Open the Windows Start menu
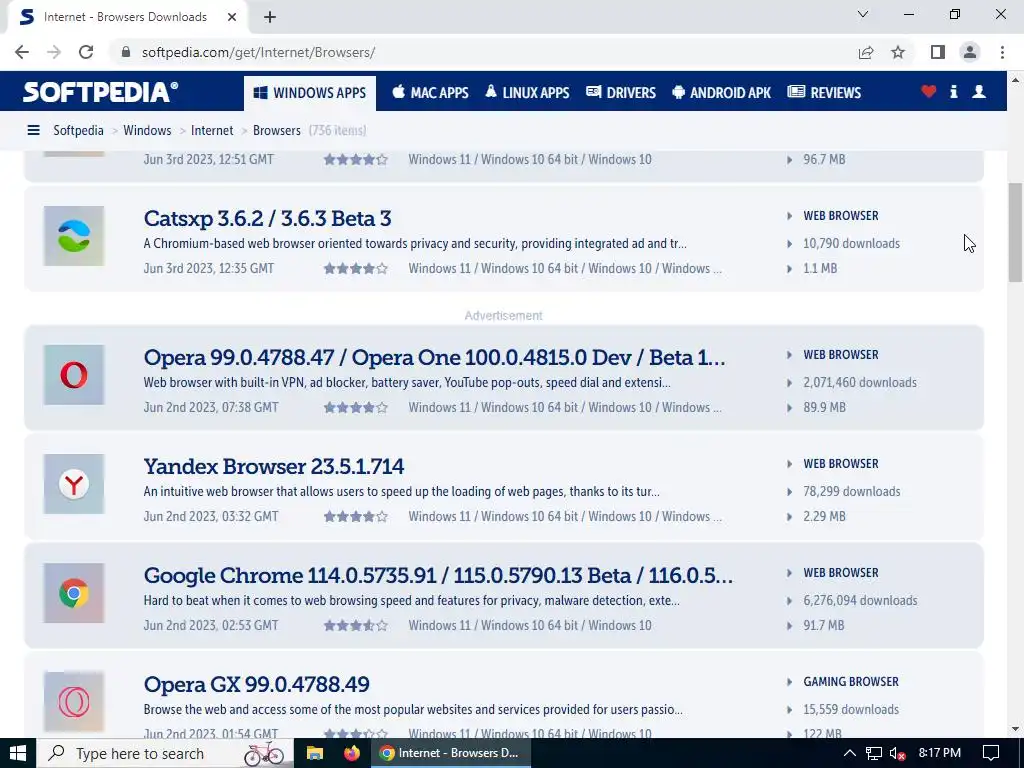This screenshot has height=768, width=1024. (18, 753)
